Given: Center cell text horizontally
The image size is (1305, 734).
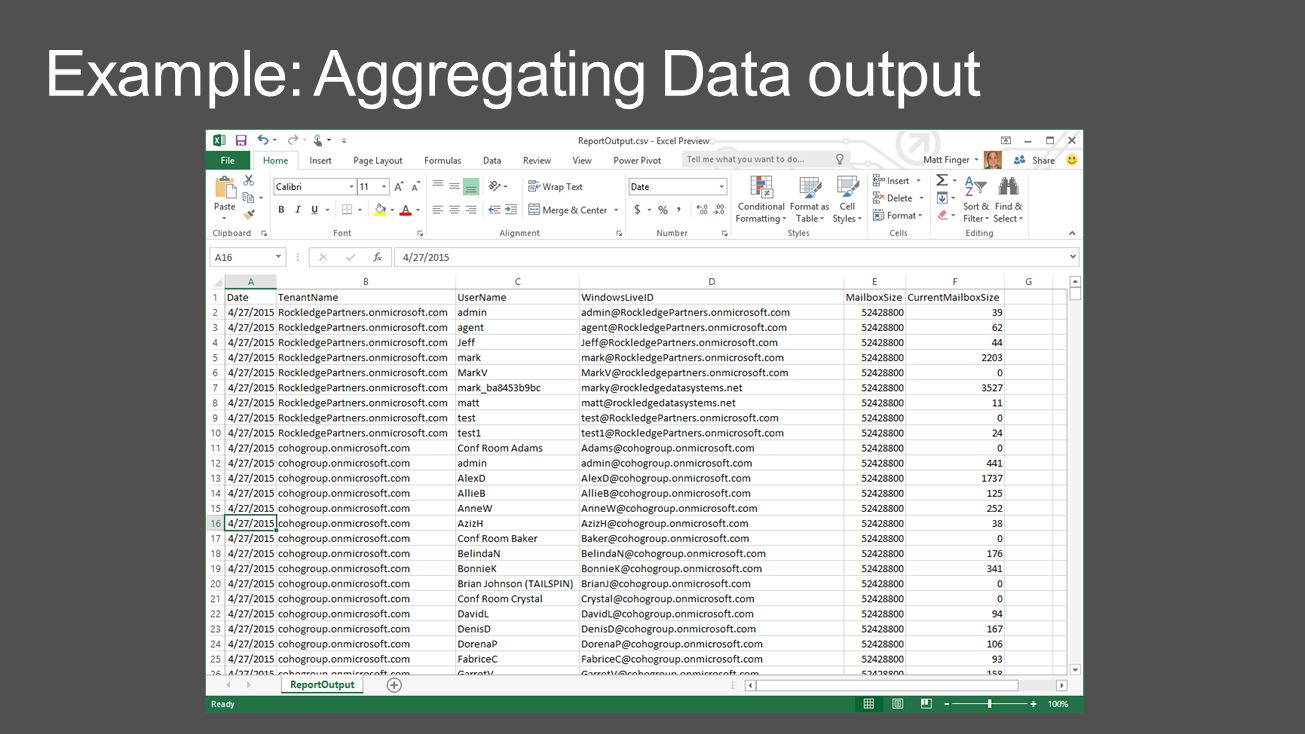Looking at the screenshot, I should [x=454, y=210].
